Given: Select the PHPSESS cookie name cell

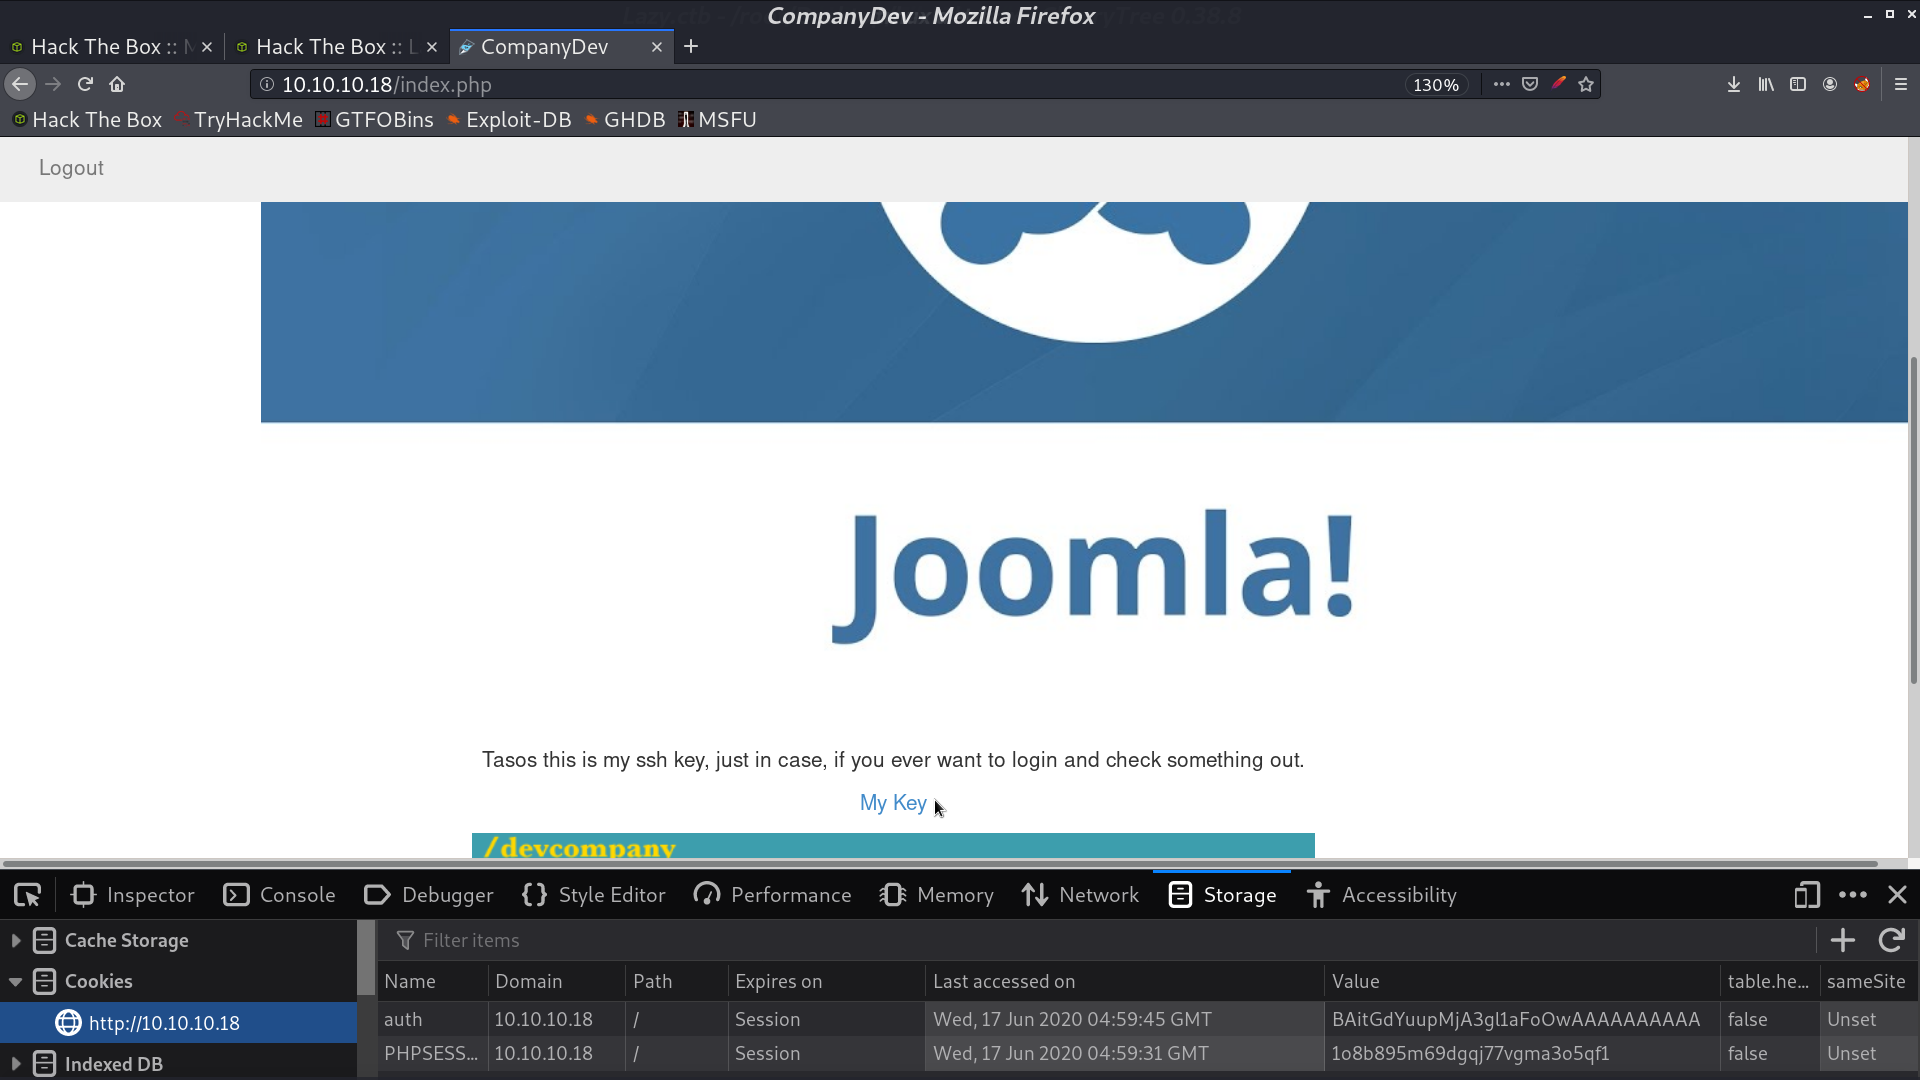Looking at the screenshot, I should point(433,1053).
